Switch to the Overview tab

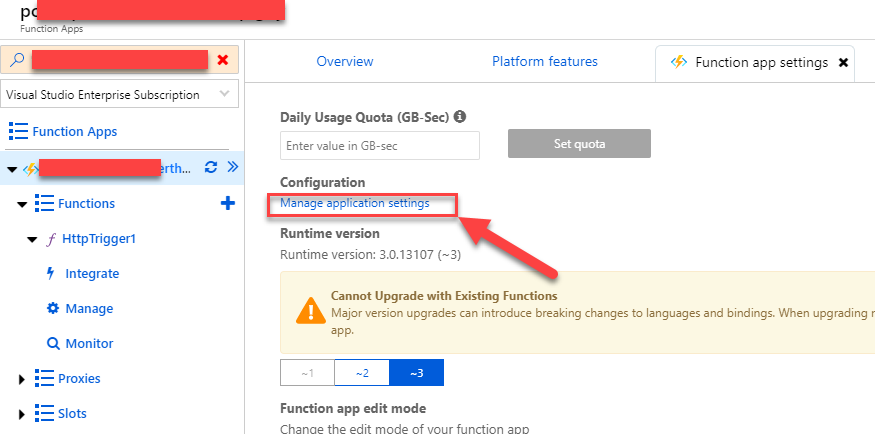(x=345, y=62)
